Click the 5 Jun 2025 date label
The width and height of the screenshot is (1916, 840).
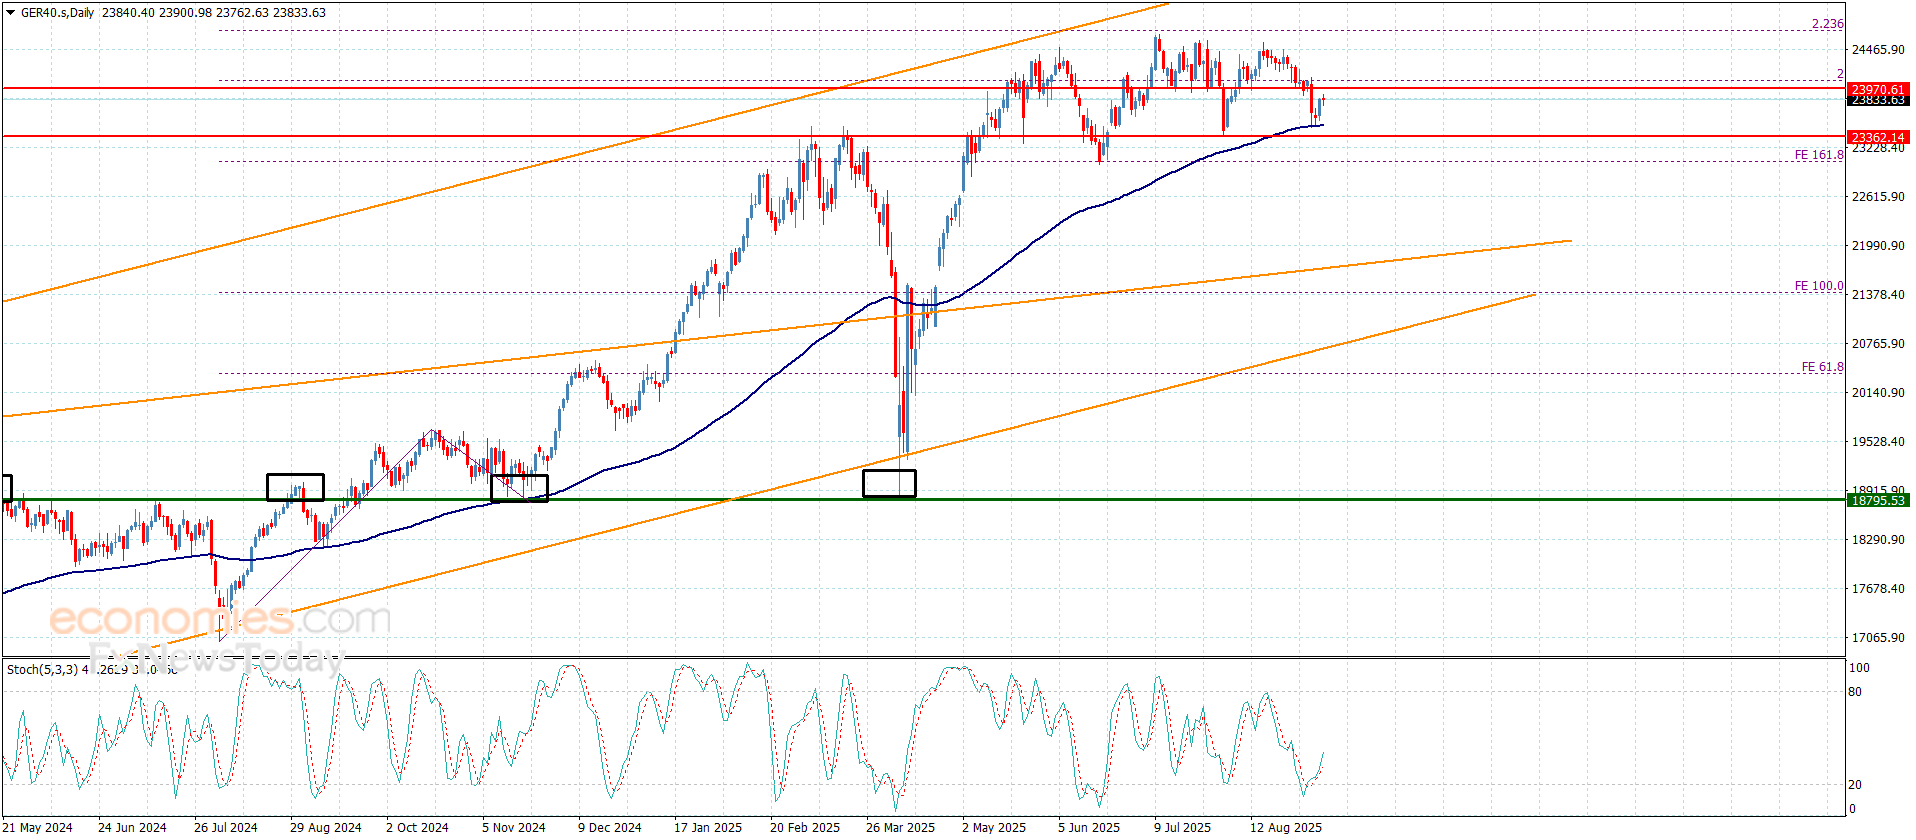coord(1089,827)
